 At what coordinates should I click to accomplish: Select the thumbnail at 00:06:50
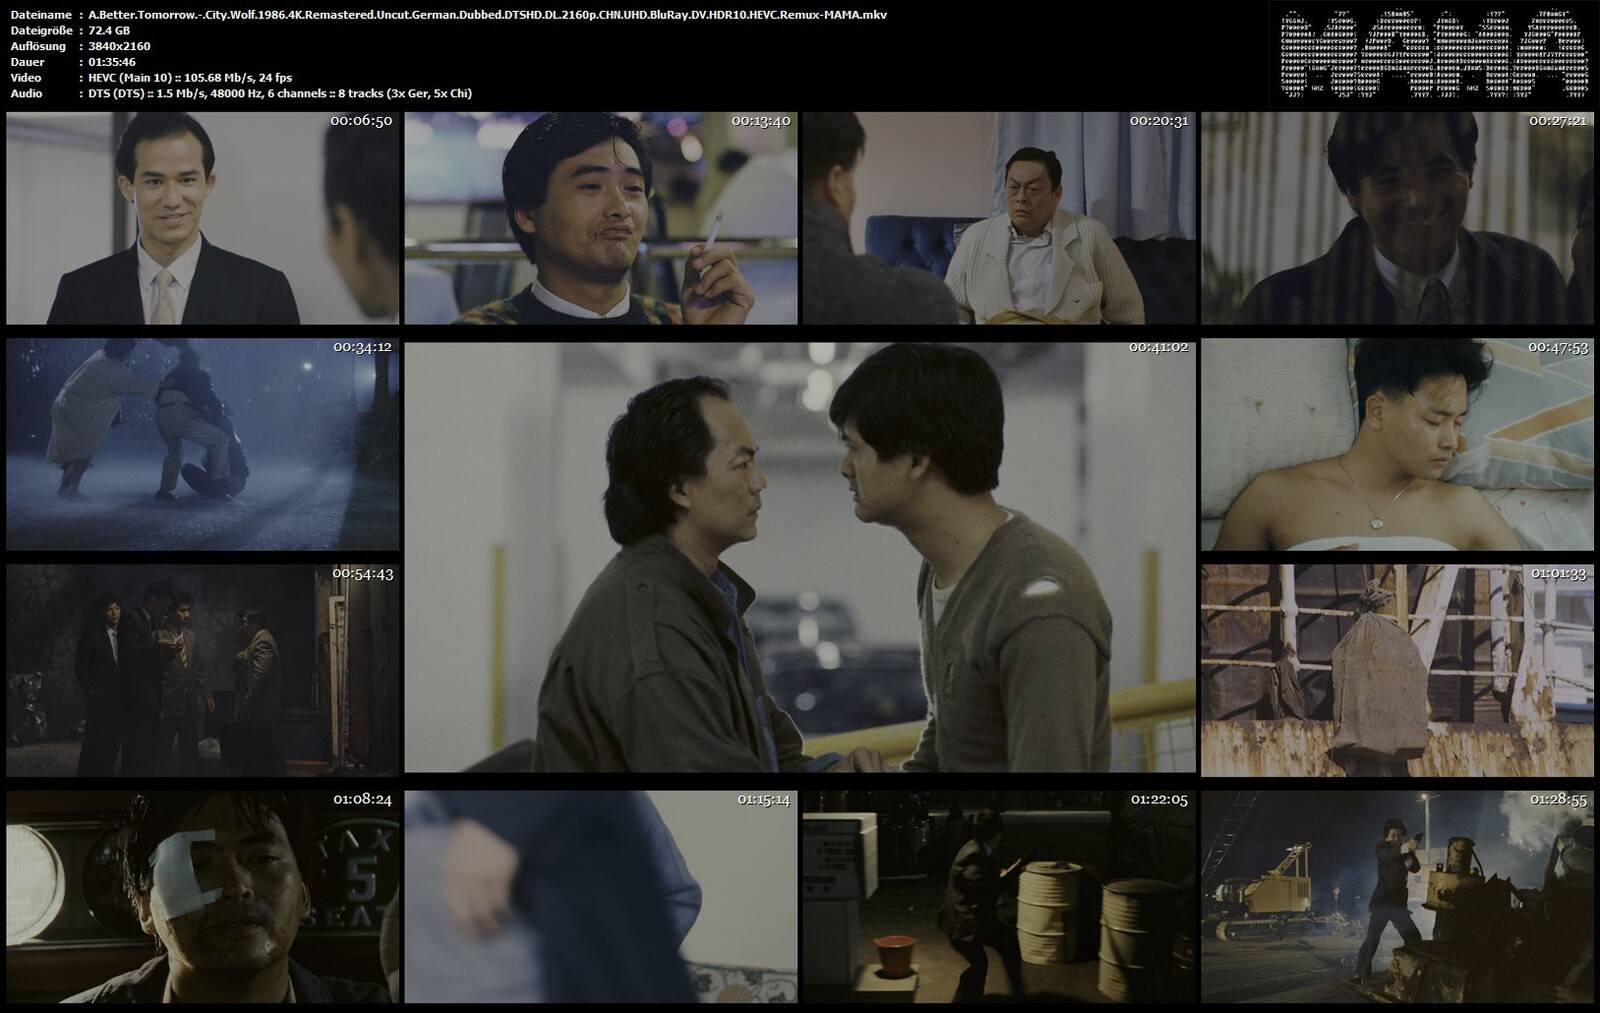[202, 218]
